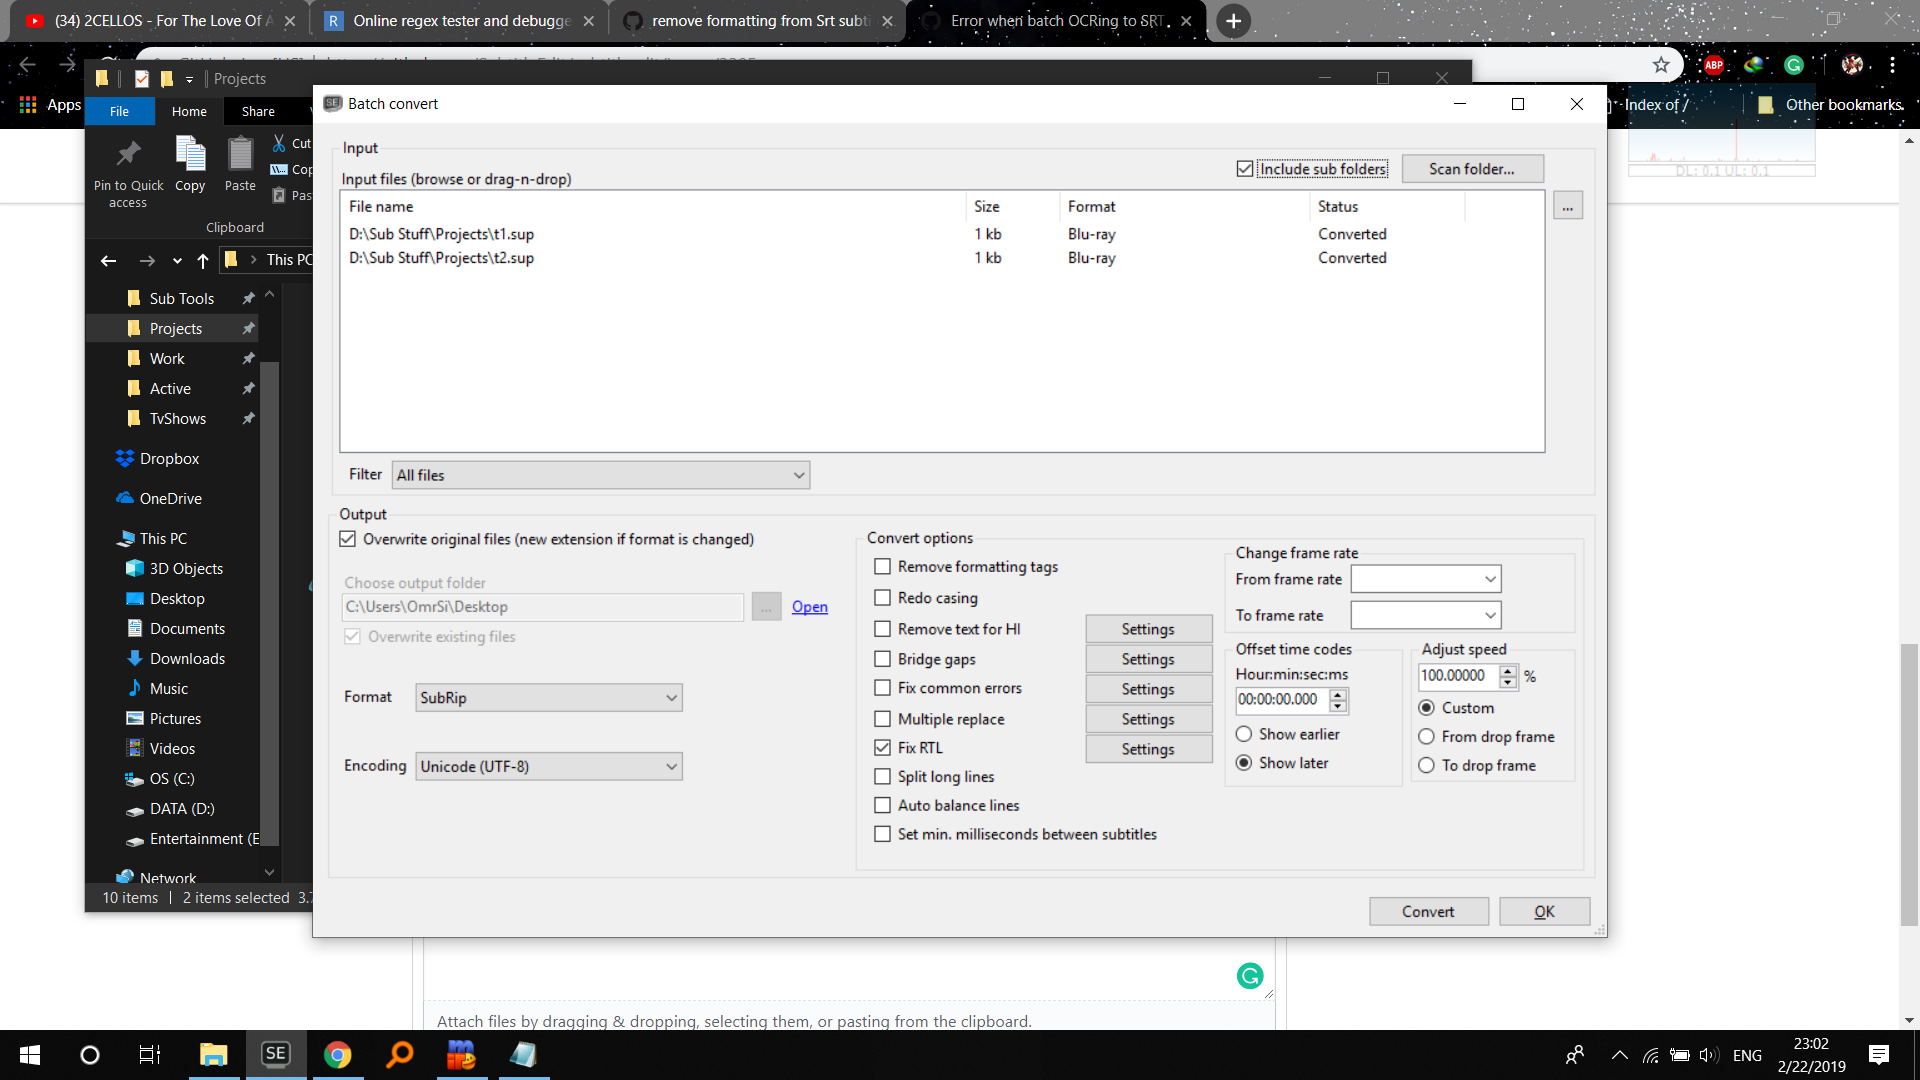1920x1080 pixels.
Task: Open the Grammarly extension icon in Chrome
Action: coord(1794,64)
